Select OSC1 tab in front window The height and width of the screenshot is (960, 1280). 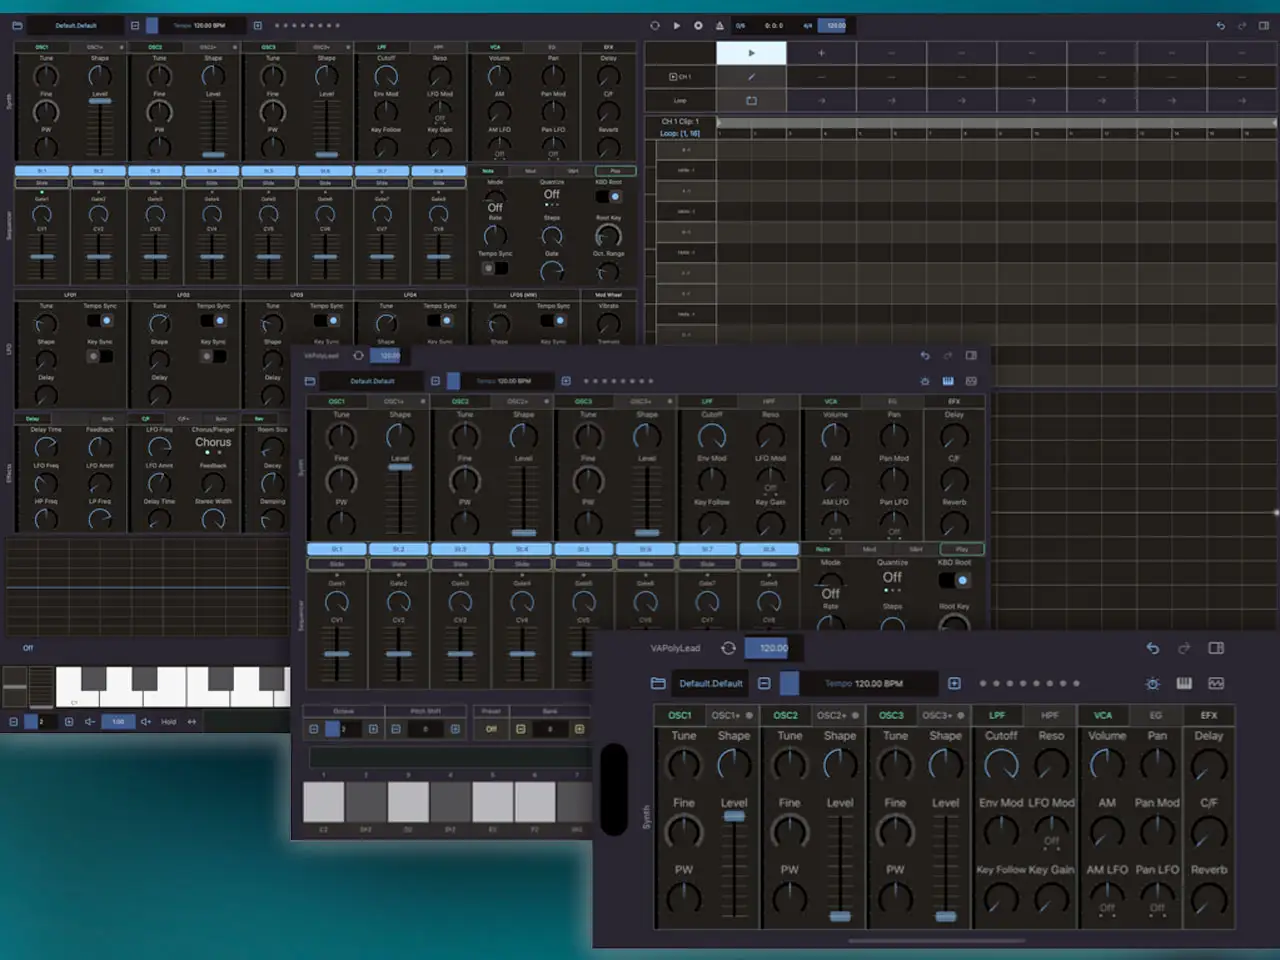(x=680, y=715)
